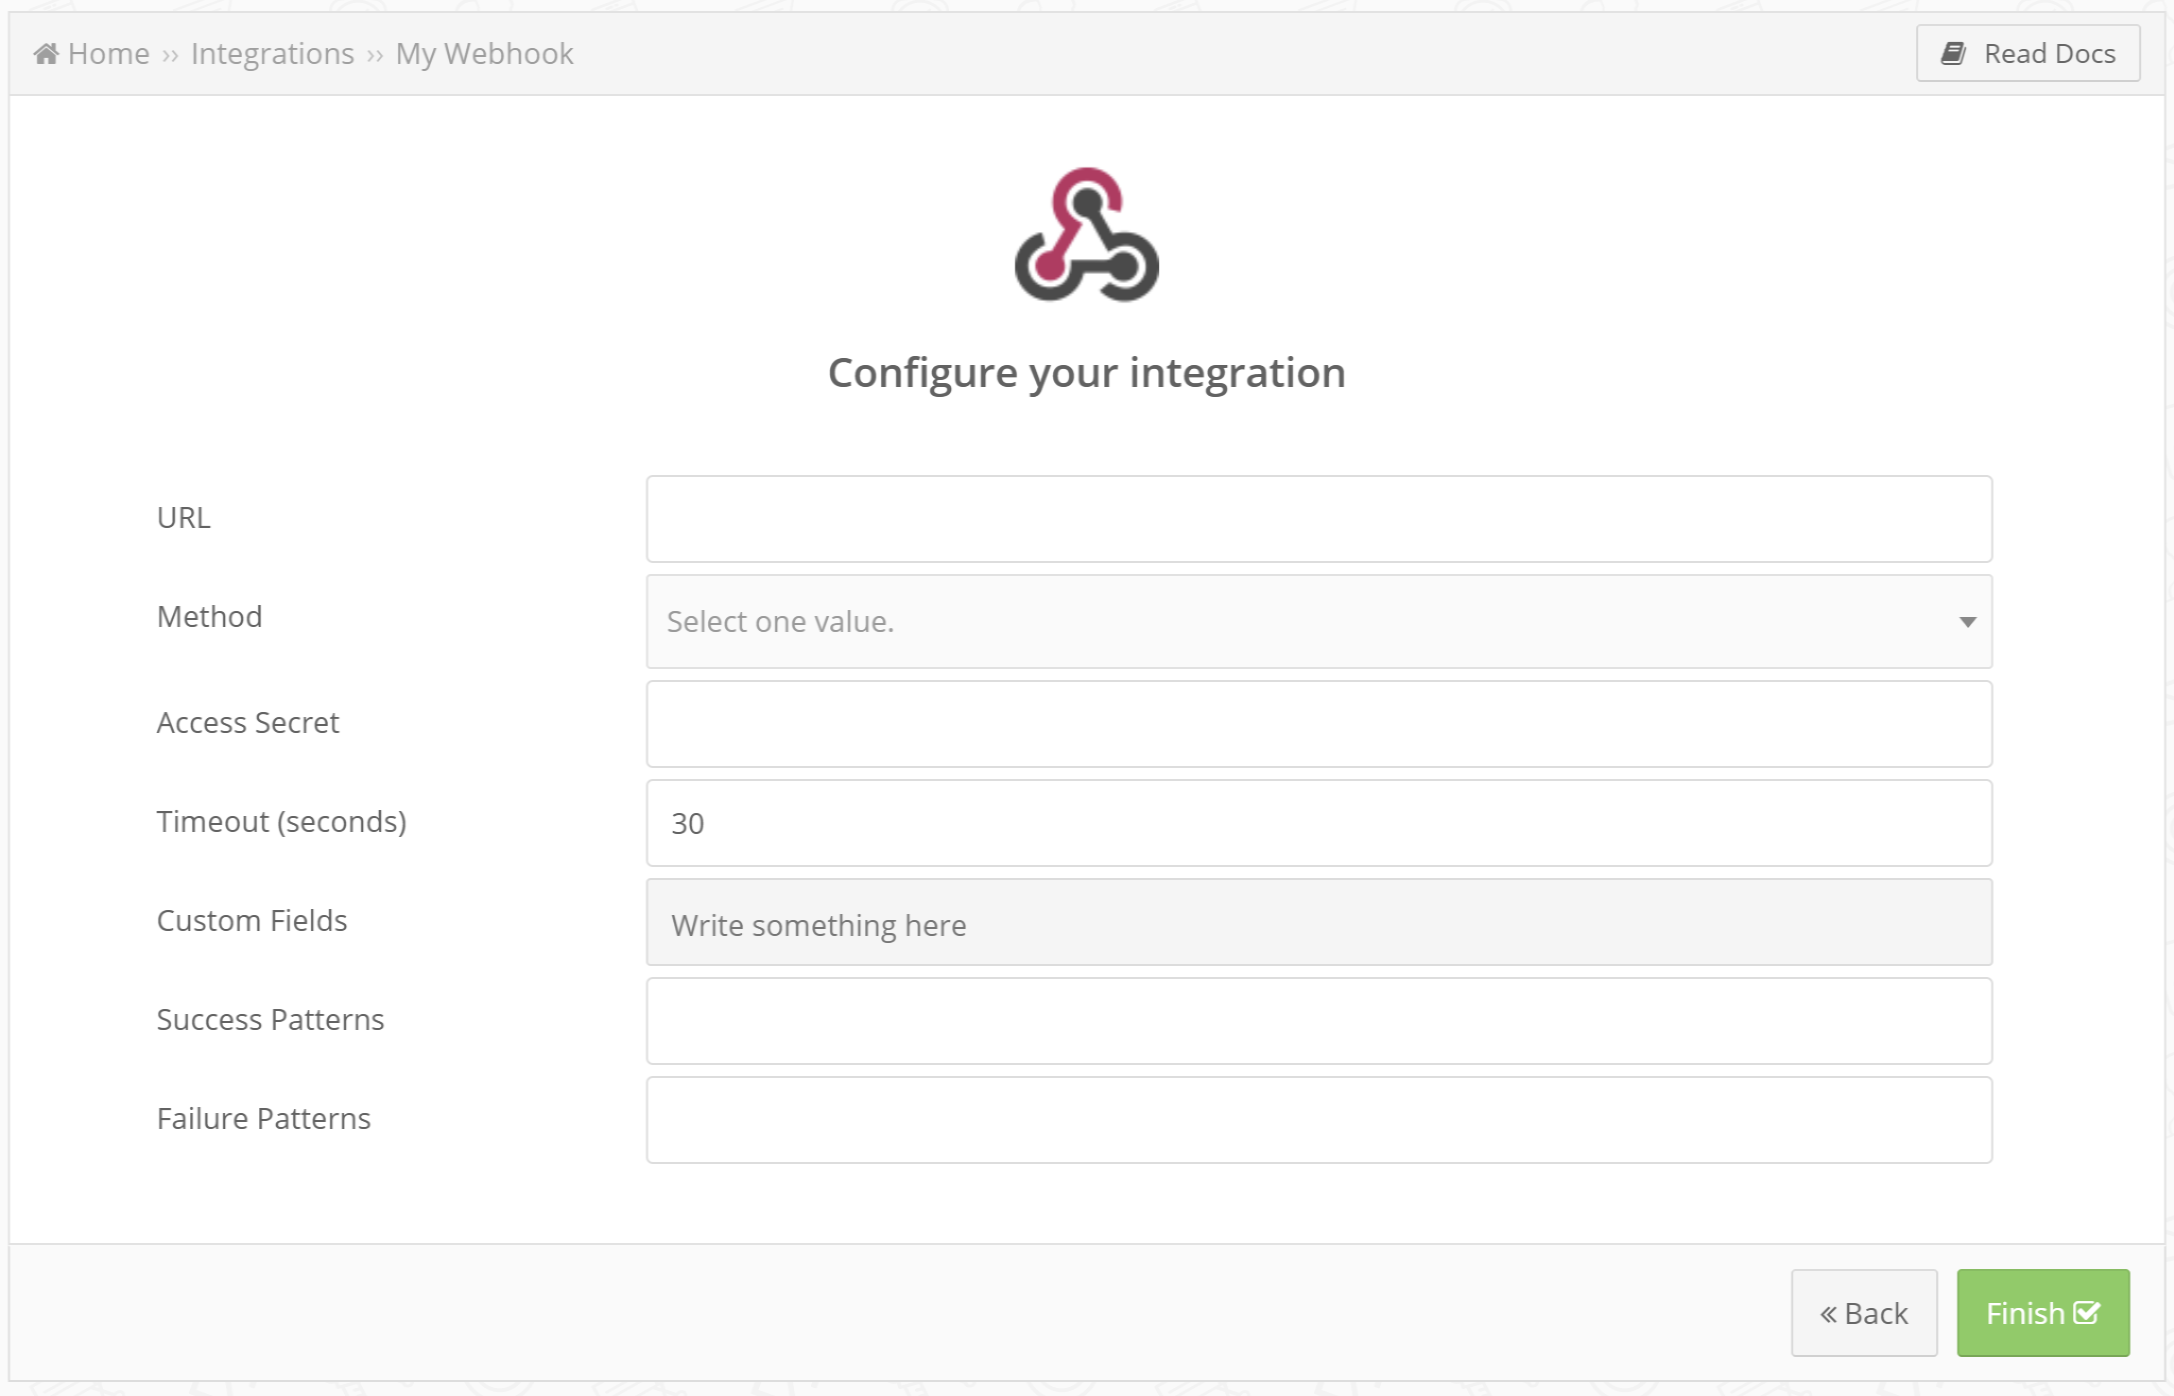Click the 'Success Patterns' label

point(270,1019)
